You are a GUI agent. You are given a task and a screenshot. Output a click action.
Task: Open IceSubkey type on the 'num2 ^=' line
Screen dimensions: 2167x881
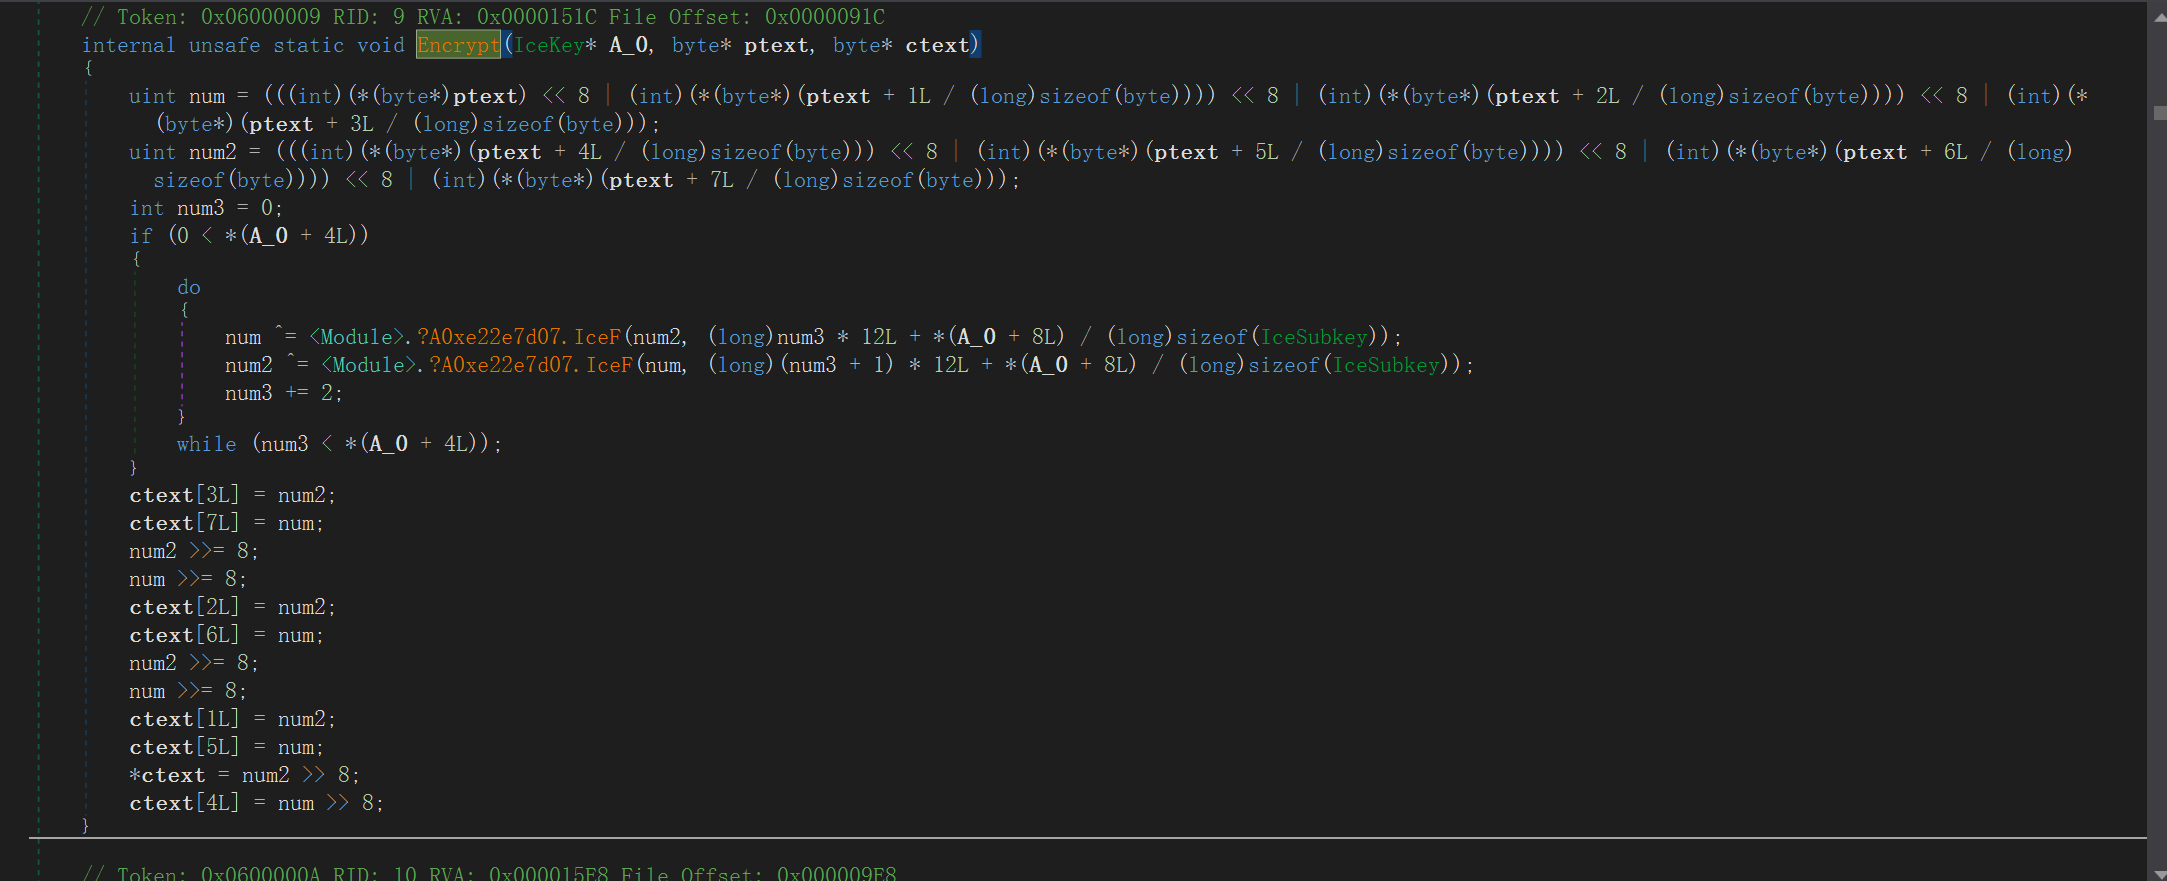click(1386, 365)
